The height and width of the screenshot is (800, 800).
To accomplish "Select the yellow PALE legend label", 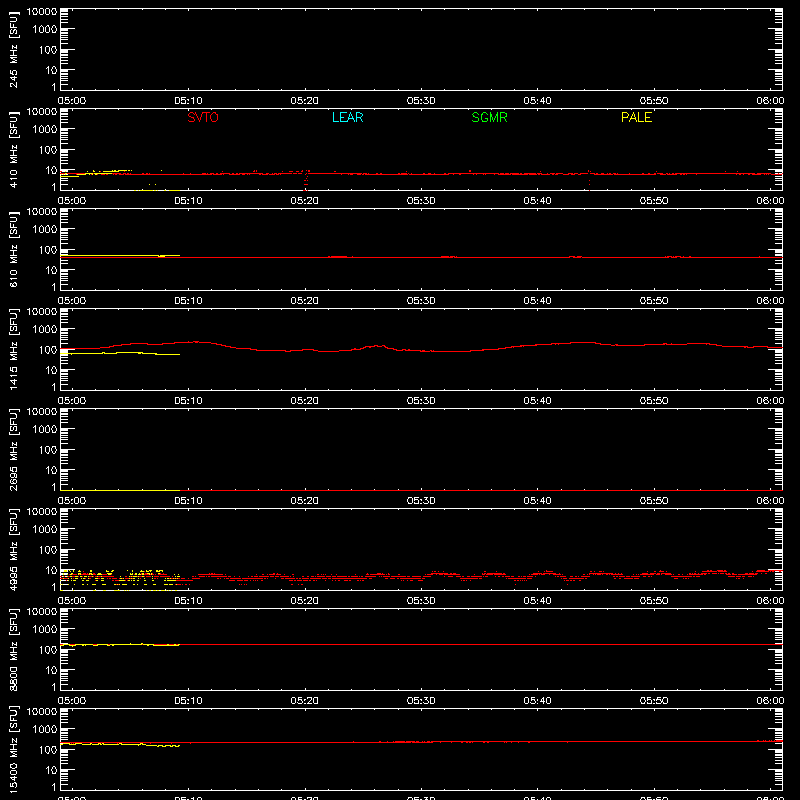I will 636,117.
